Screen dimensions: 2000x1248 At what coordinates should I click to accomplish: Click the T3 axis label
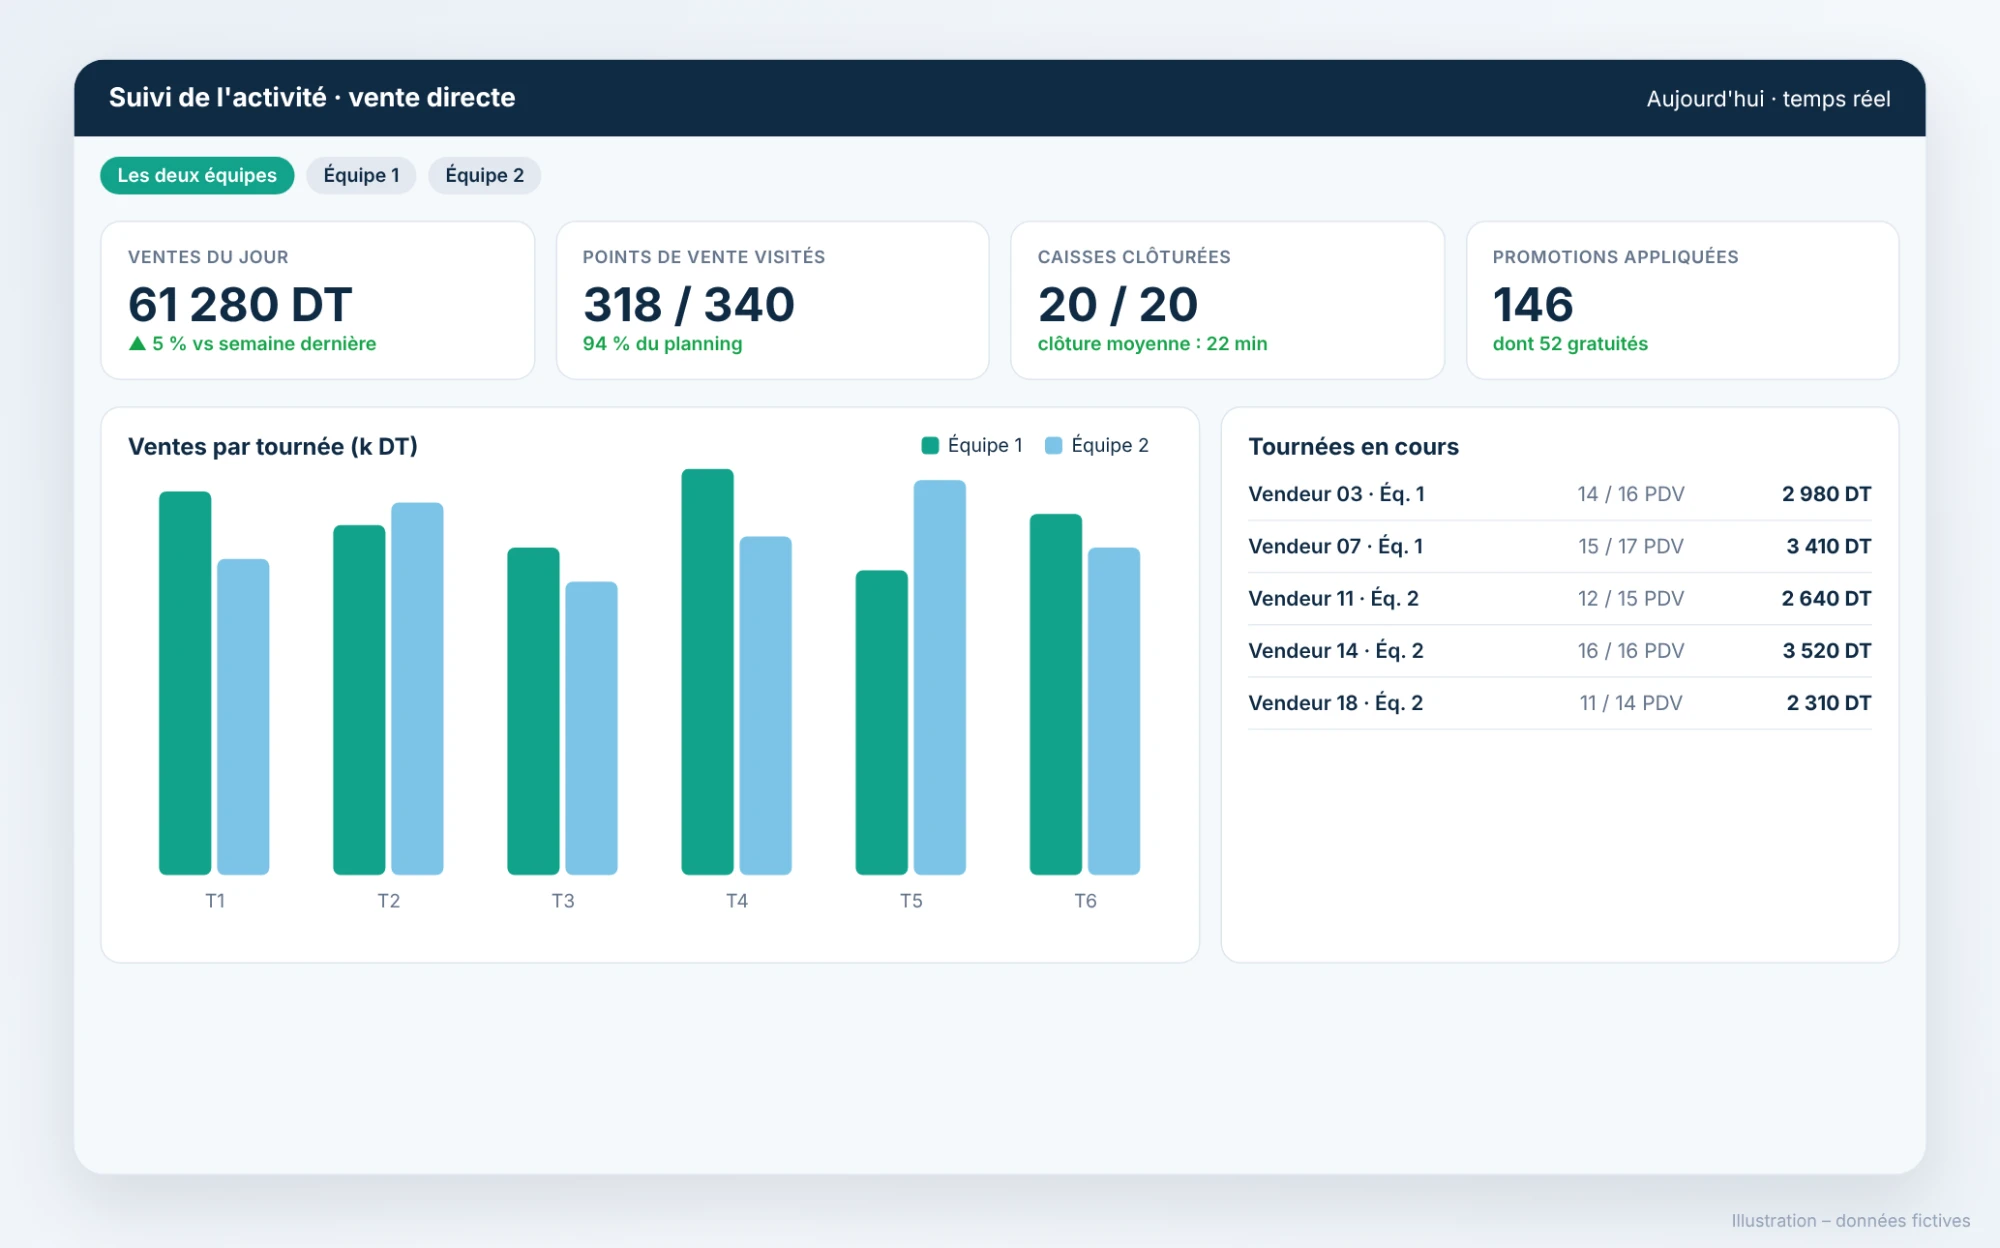[563, 901]
